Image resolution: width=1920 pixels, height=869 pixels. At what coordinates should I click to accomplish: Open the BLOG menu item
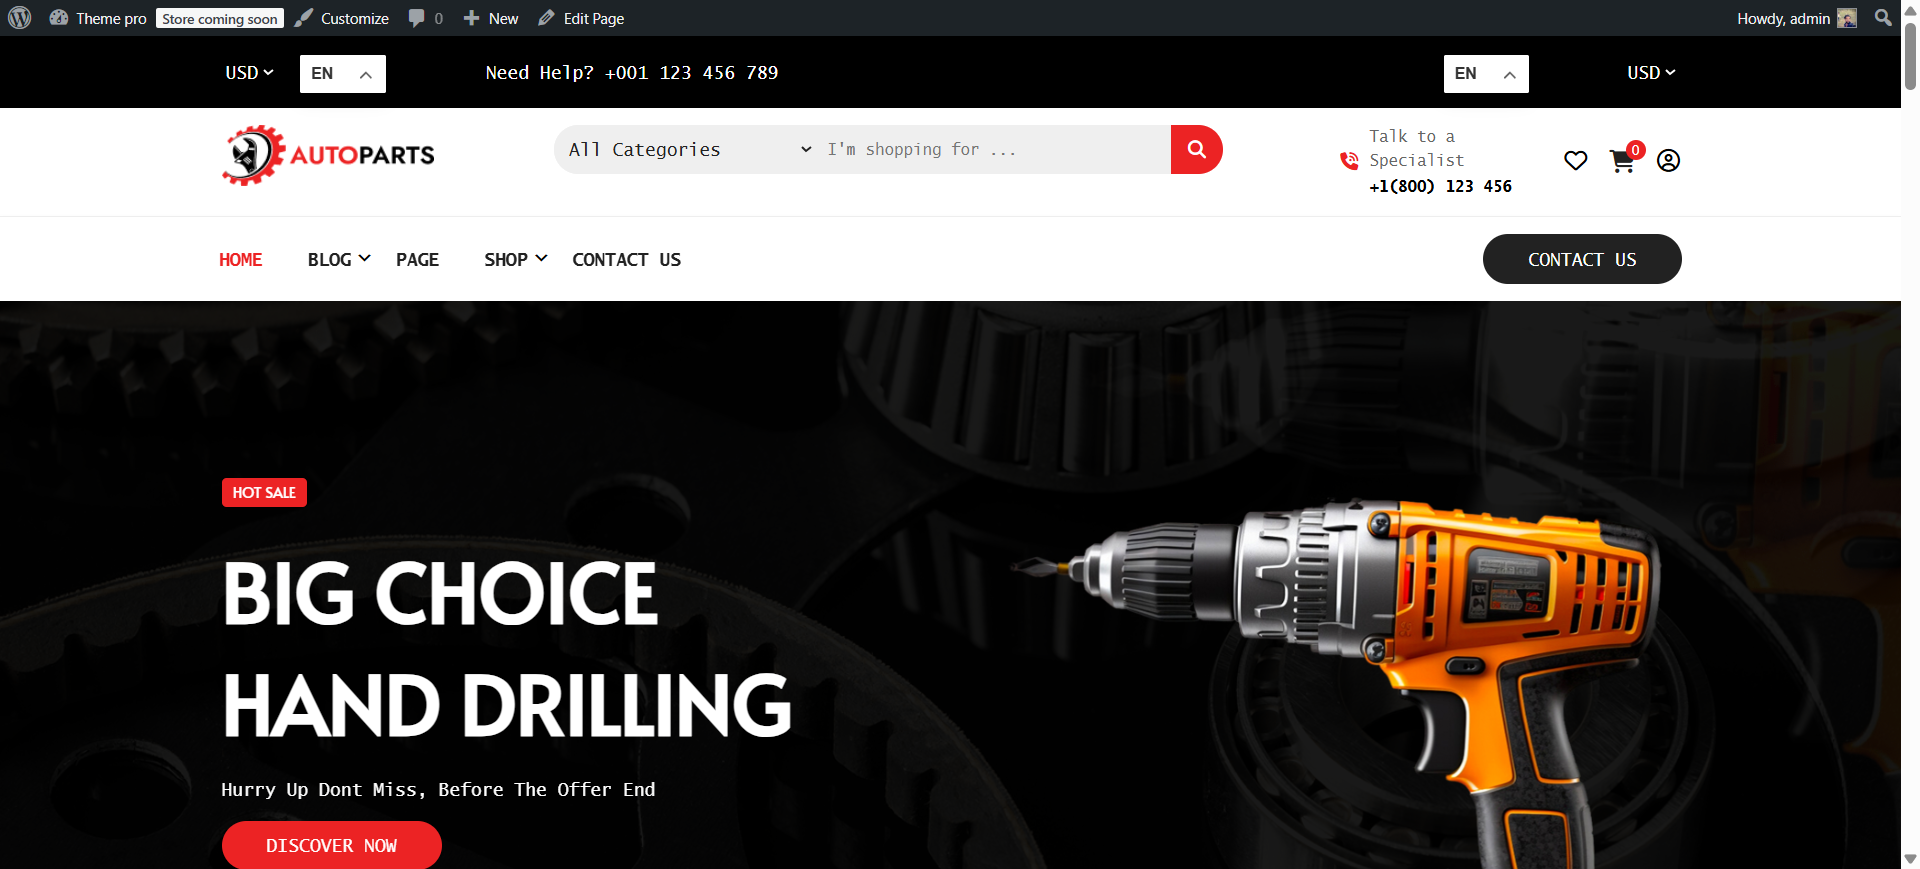click(x=339, y=259)
